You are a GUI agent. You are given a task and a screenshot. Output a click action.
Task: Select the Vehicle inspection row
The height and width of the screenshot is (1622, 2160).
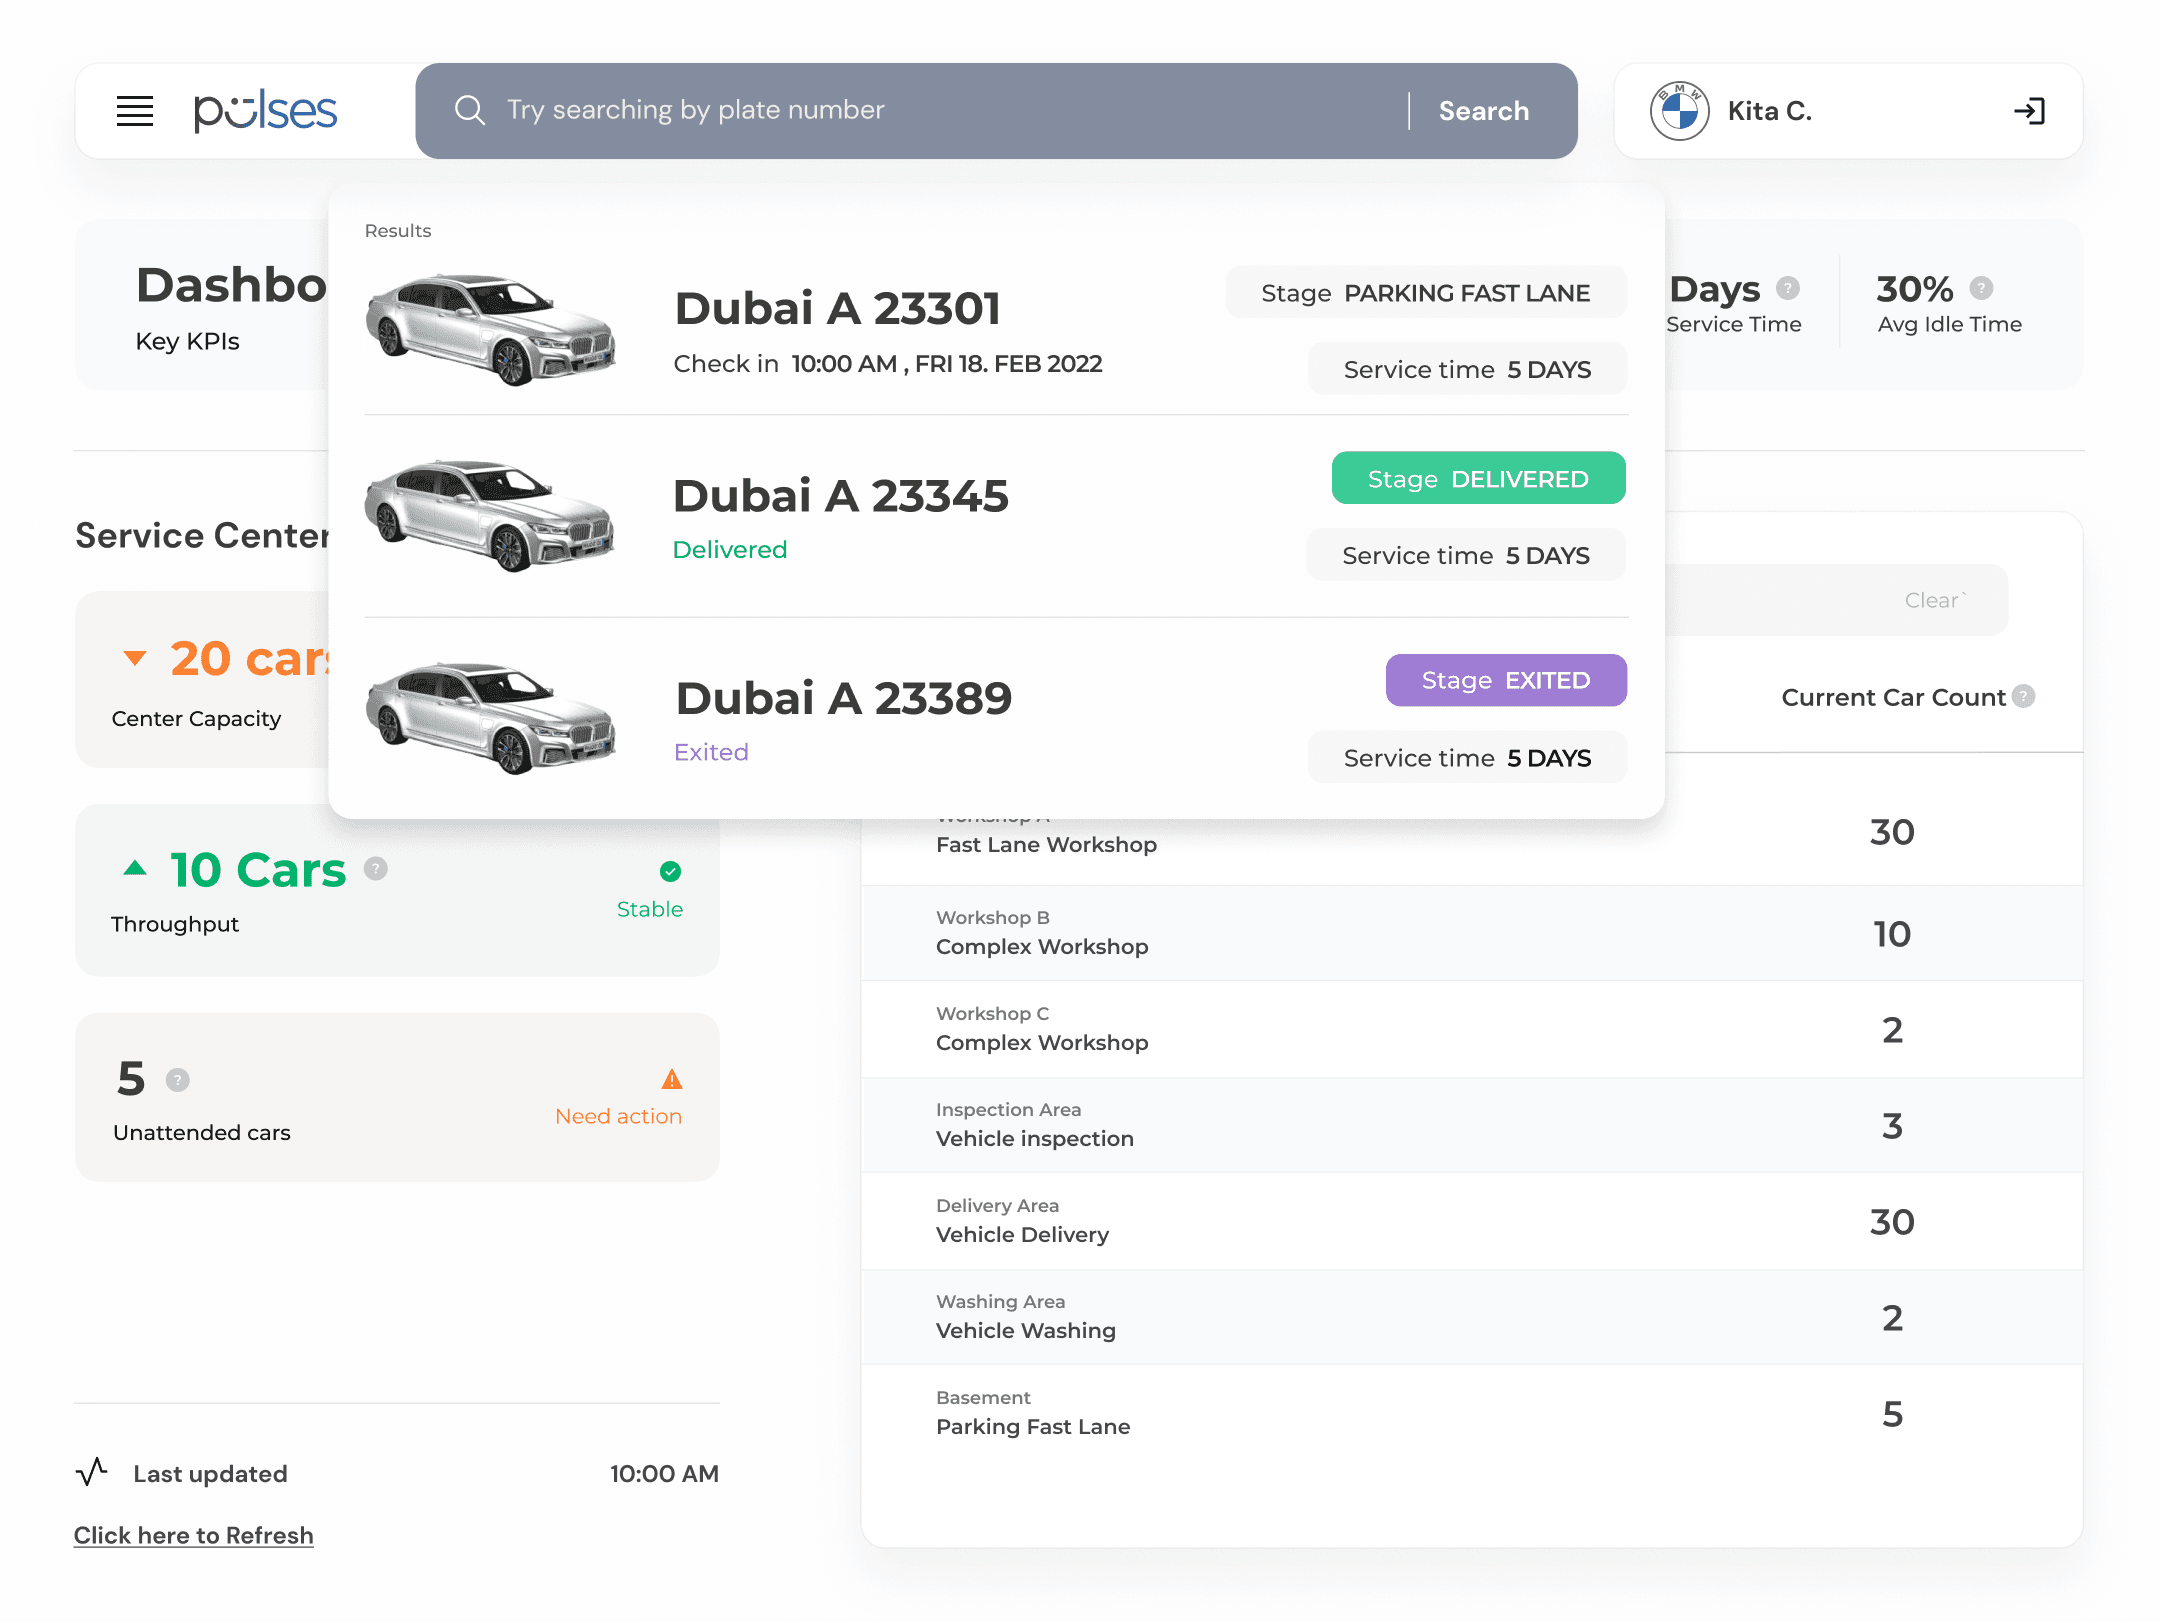[1472, 1125]
